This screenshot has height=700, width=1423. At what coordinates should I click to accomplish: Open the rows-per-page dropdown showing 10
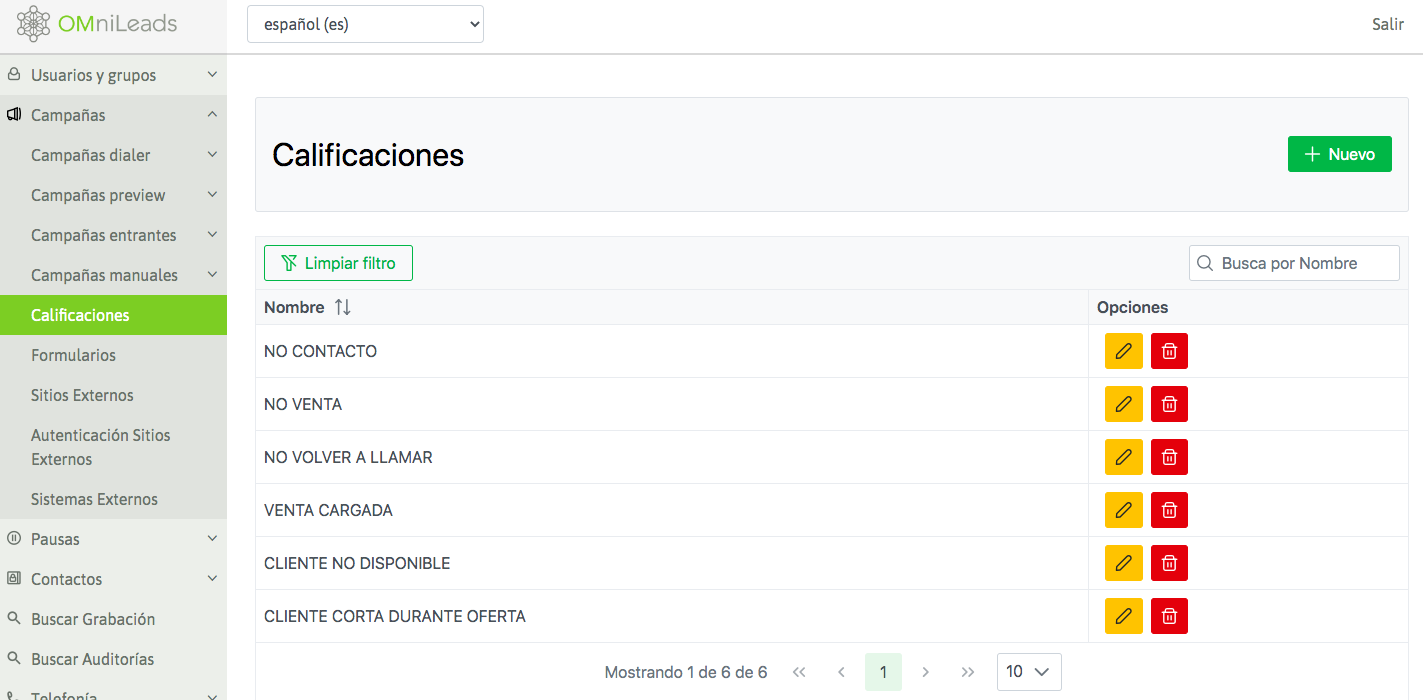(x=1028, y=672)
